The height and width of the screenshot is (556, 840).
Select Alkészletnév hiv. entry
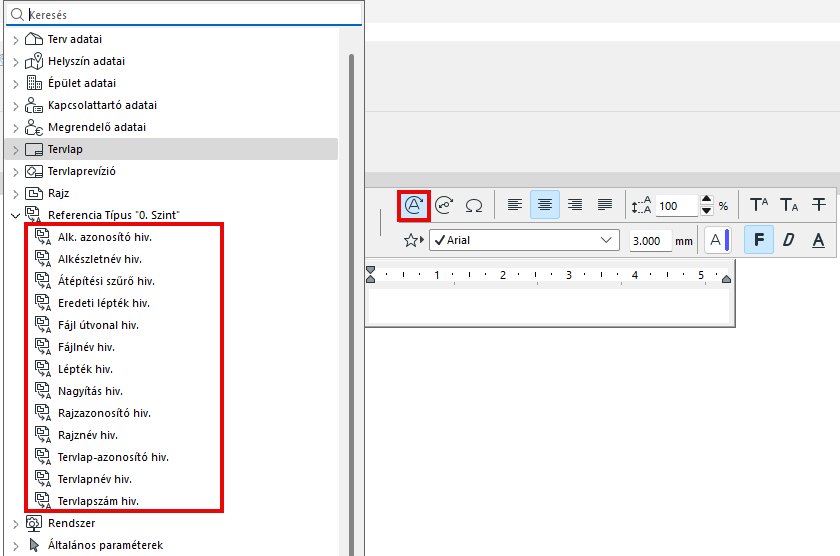(100, 259)
